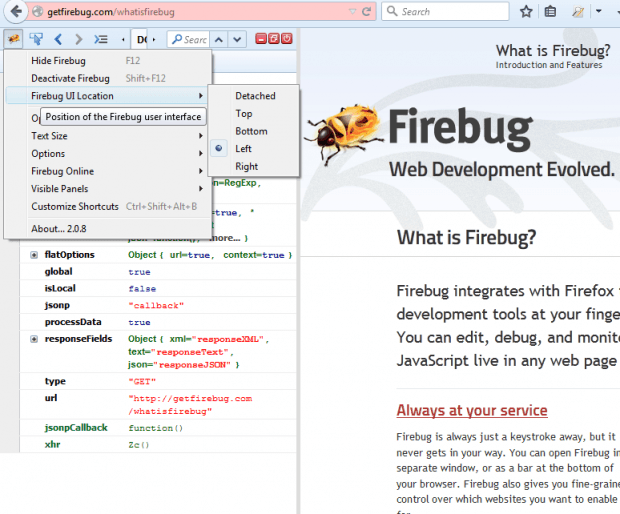The width and height of the screenshot is (620, 514).
Task: Detach Firebug into separate window button
Action: [x=274, y=38]
